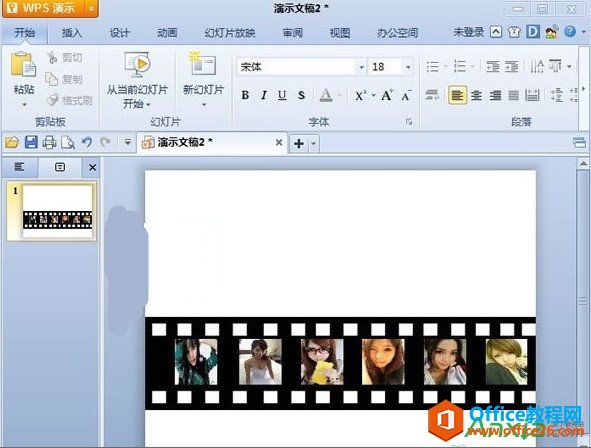Switch to the 动画 ribbon tab
591x448 pixels.
pyautogui.click(x=167, y=33)
